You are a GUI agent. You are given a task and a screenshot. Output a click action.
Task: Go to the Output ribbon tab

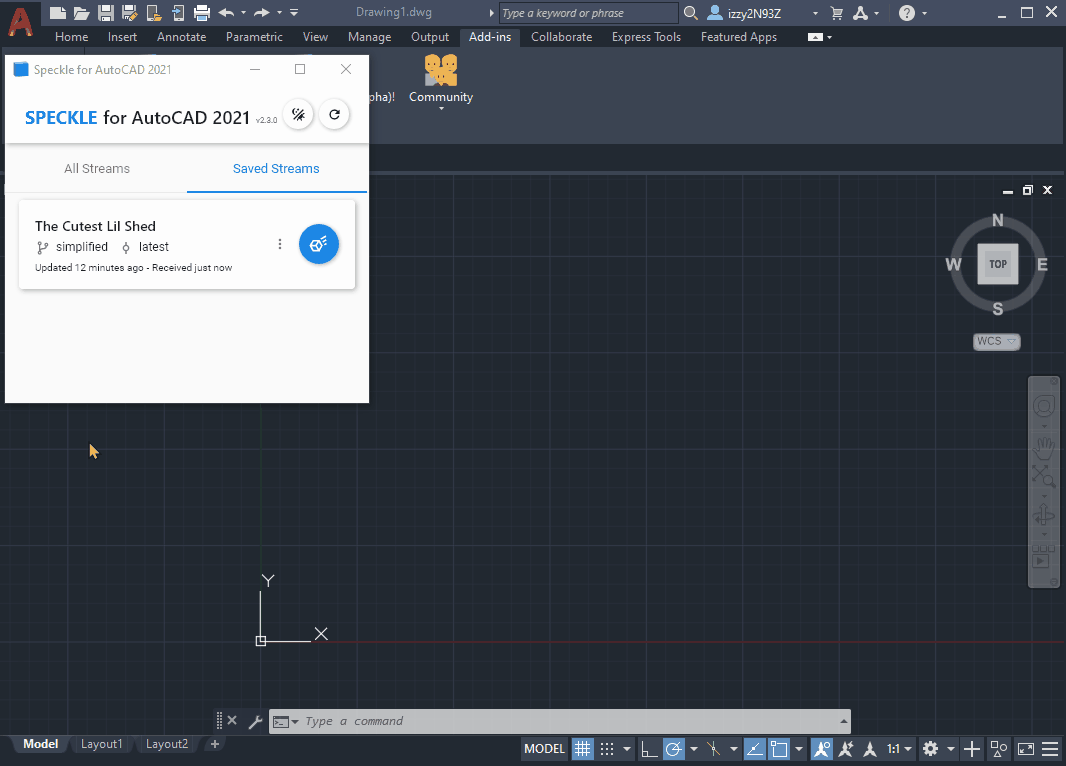click(x=430, y=37)
